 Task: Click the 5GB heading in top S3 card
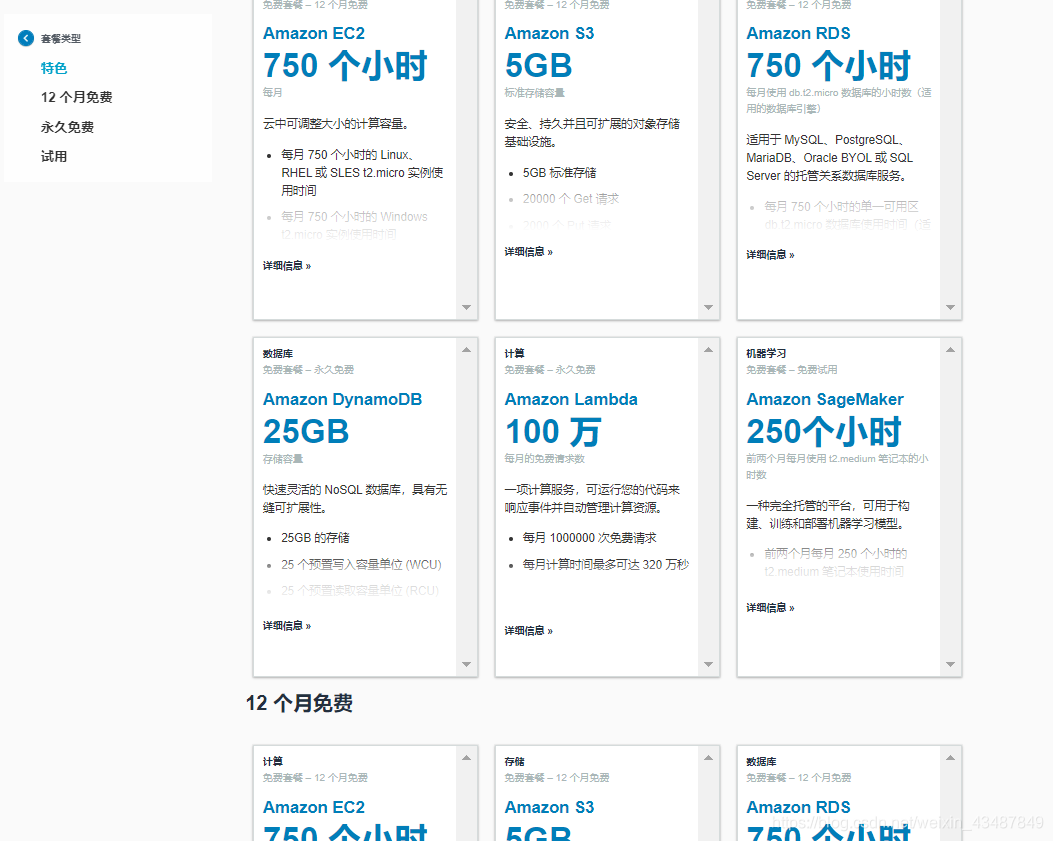point(539,66)
